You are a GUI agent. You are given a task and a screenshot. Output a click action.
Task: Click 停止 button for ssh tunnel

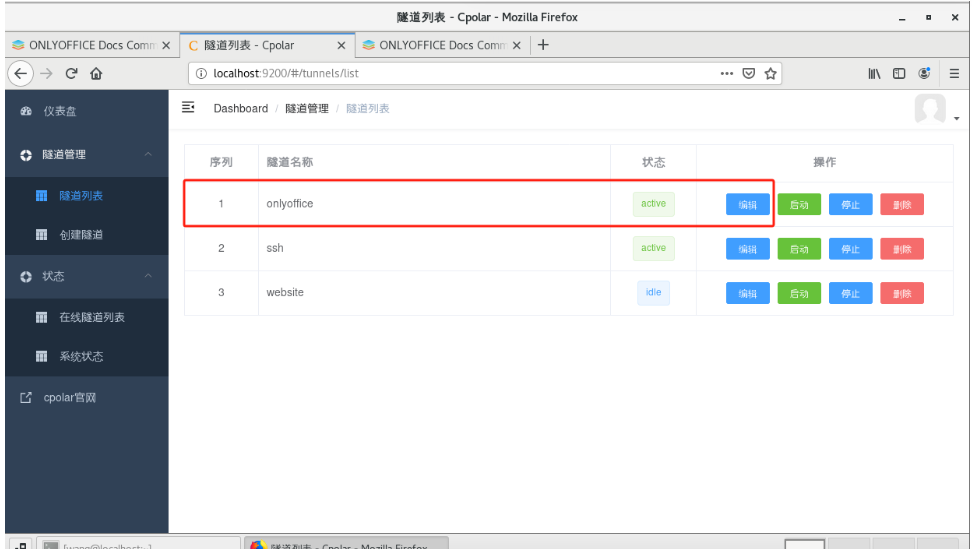click(x=850, y=249)
